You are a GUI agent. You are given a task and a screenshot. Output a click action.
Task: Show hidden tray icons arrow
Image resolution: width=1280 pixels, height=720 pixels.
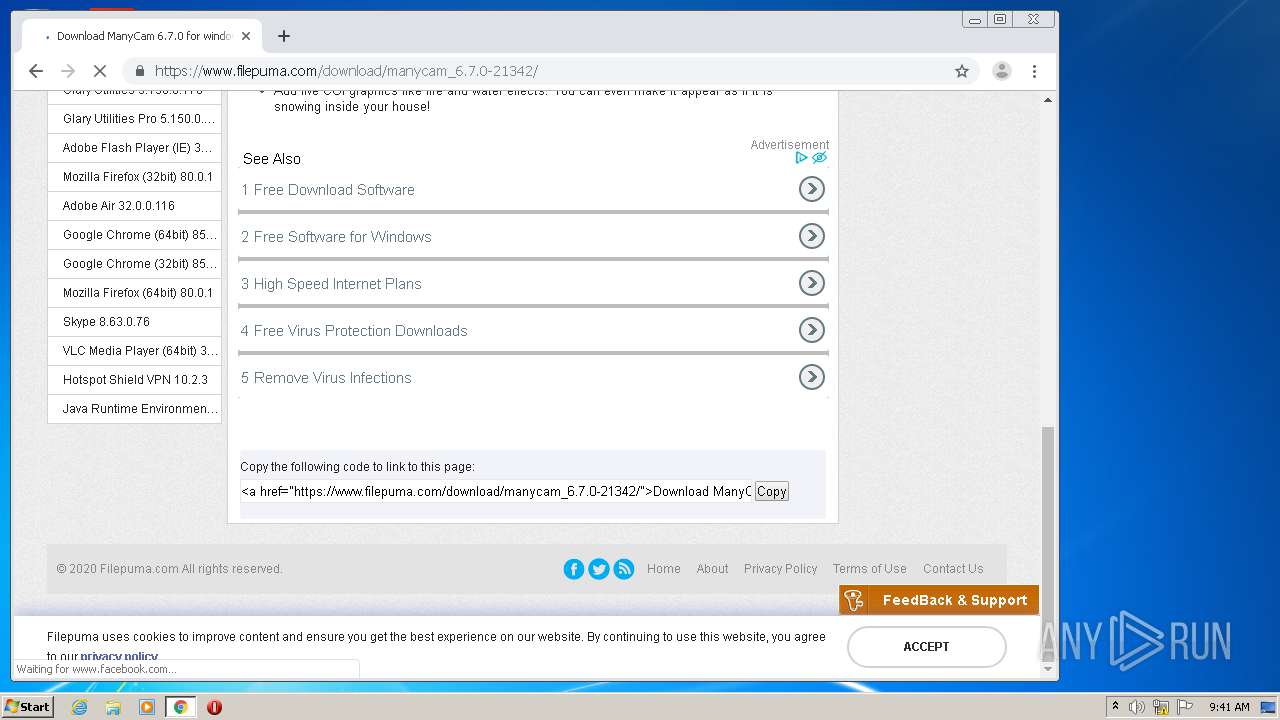[x=1115, y=707]
